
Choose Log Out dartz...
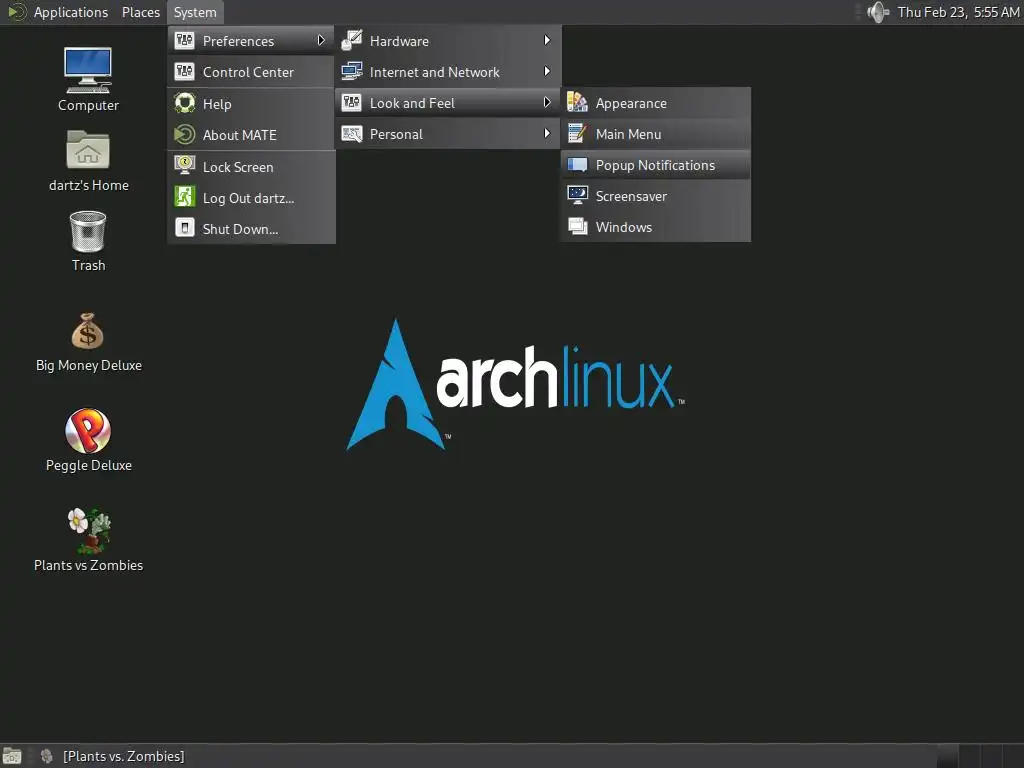[251, 198]
